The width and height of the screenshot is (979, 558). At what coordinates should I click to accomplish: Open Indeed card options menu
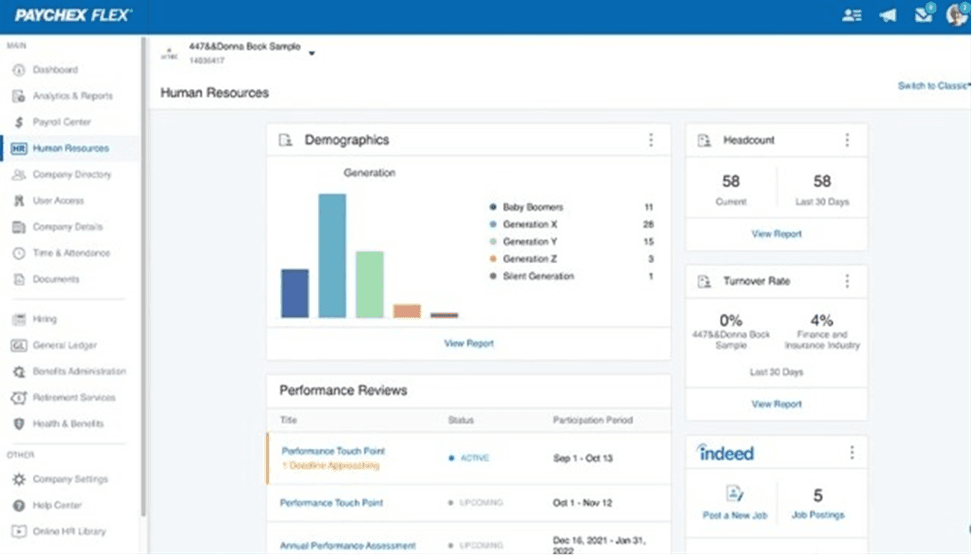click(852, 454)
